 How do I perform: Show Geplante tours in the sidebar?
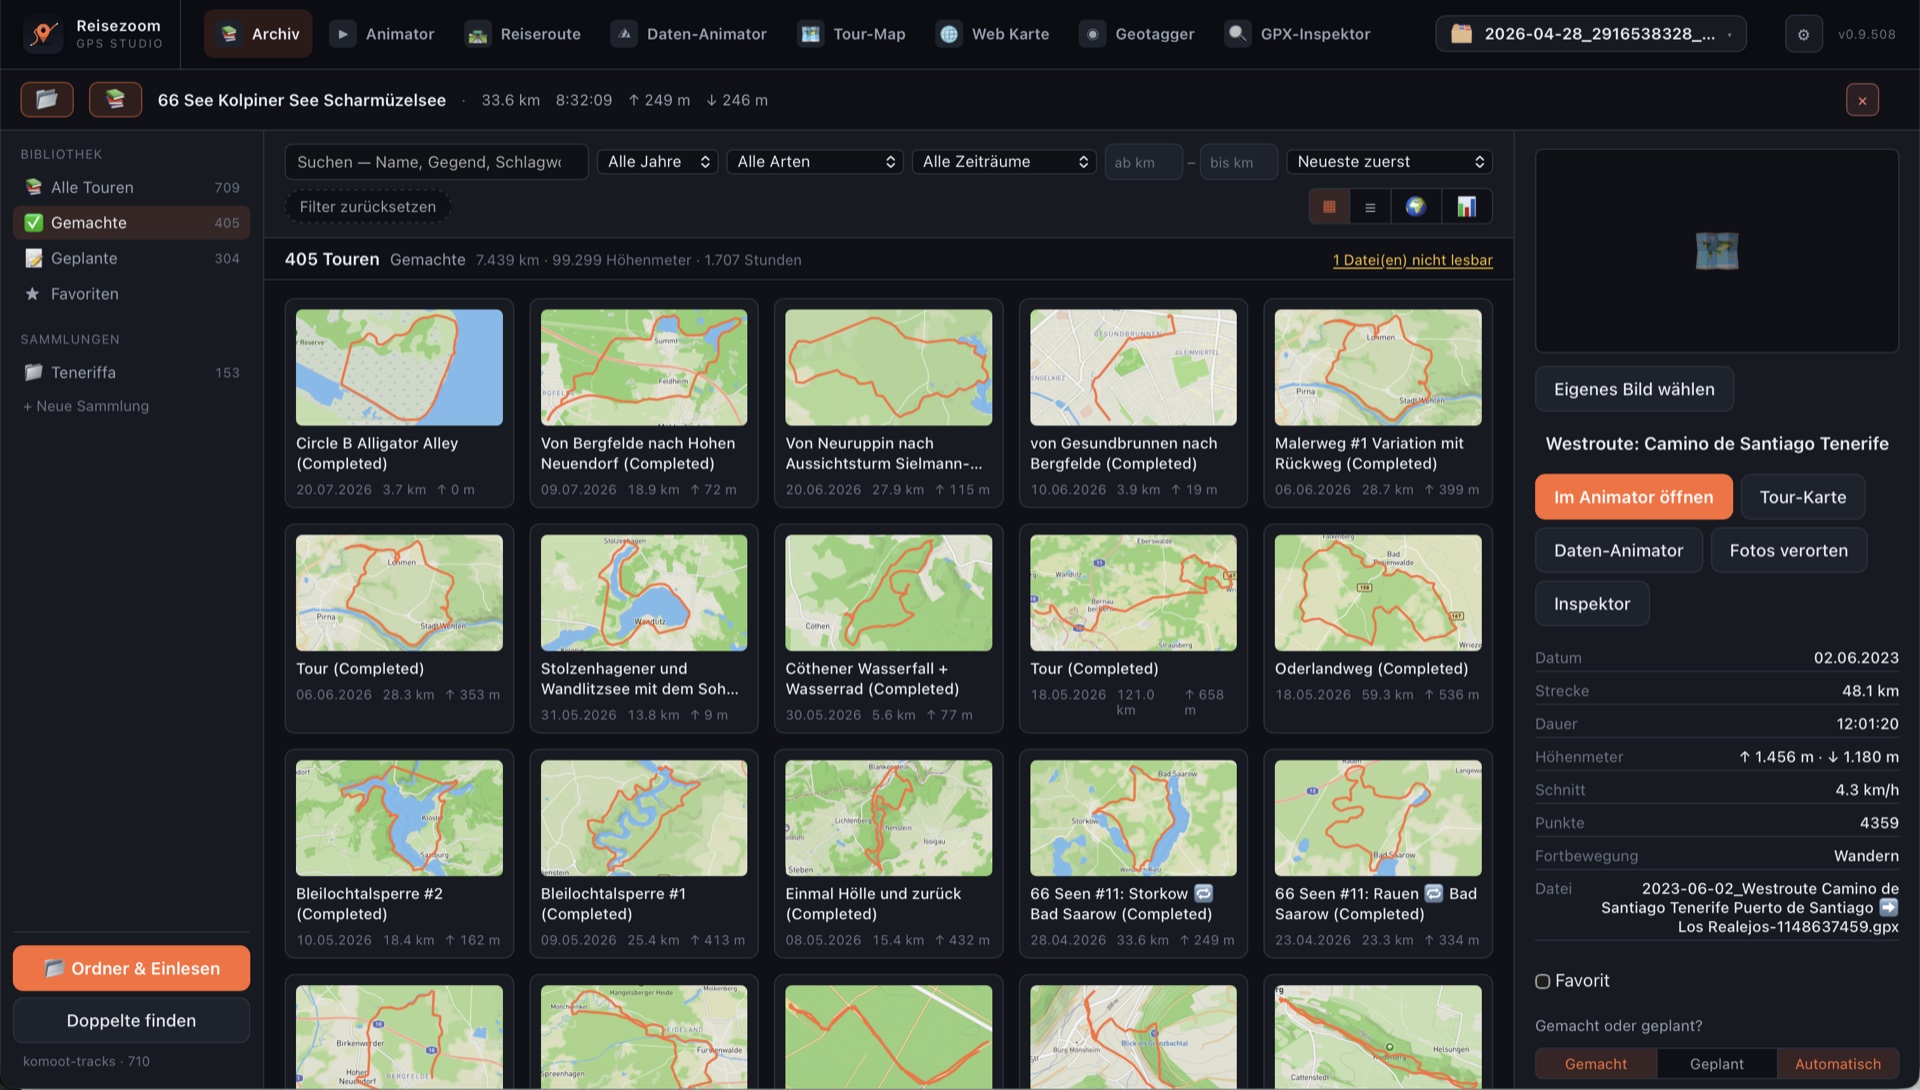tap(131, 258)
